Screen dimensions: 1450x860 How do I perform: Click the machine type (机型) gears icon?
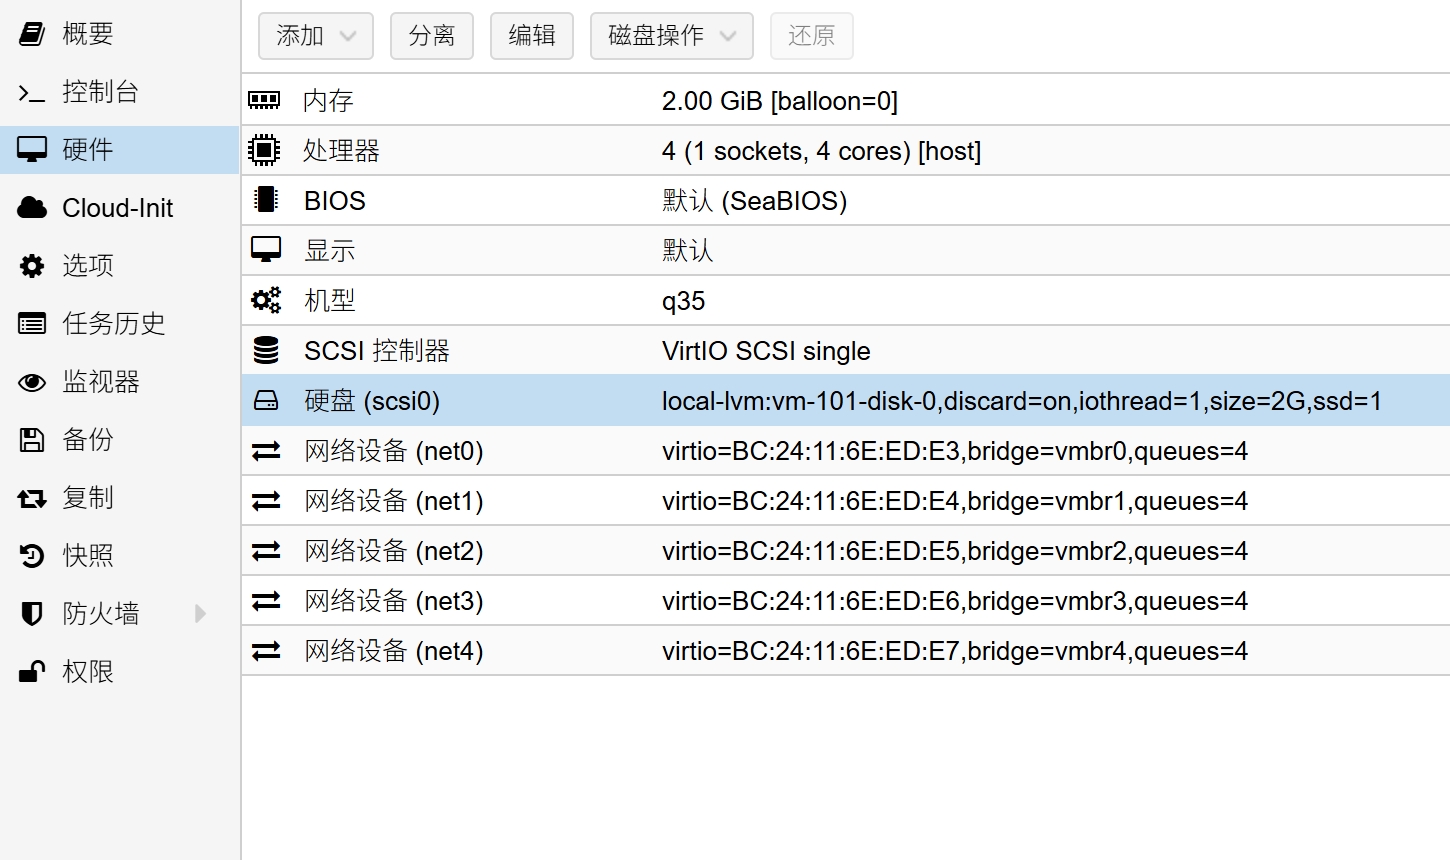266,300
